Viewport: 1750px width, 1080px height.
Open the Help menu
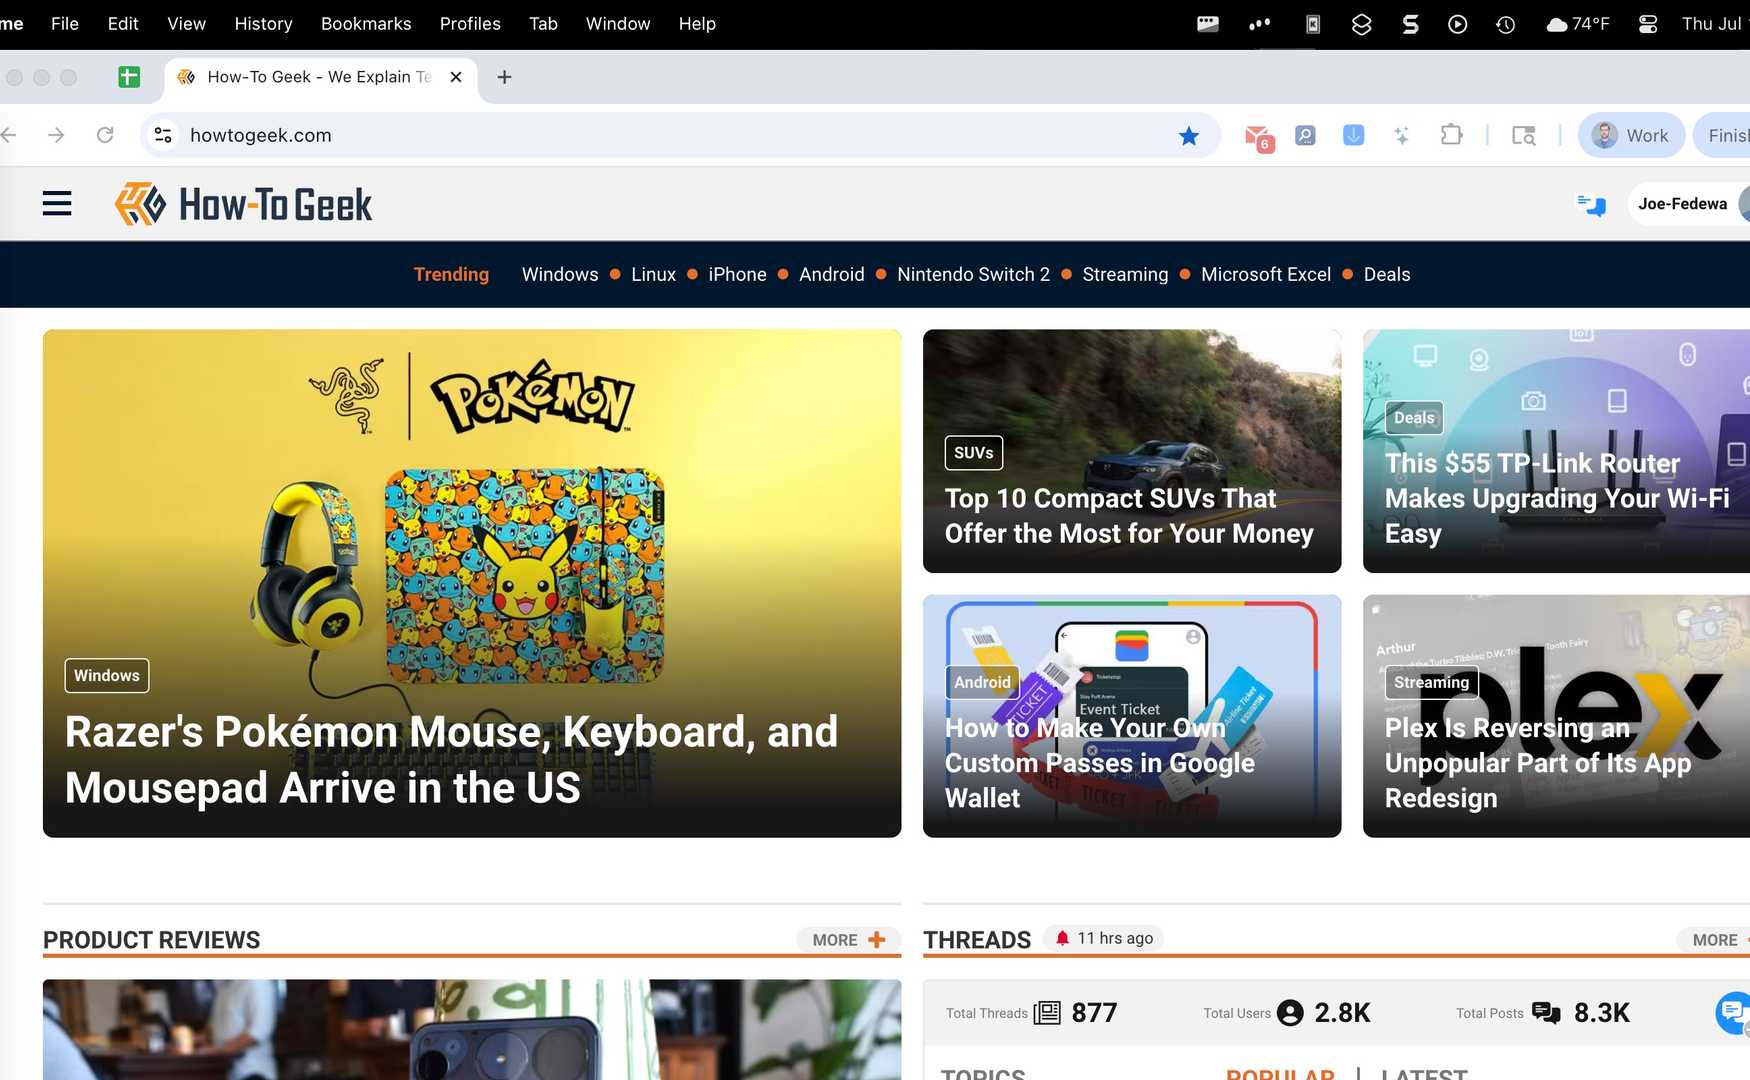[697, 24]
